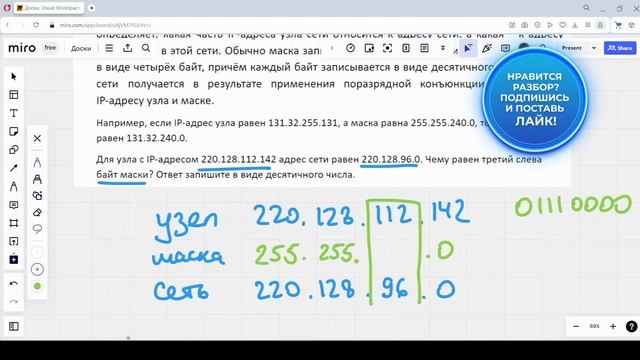Open the extensions cube icon
This screenshot has height=360, width=640.
pos(631,25)
